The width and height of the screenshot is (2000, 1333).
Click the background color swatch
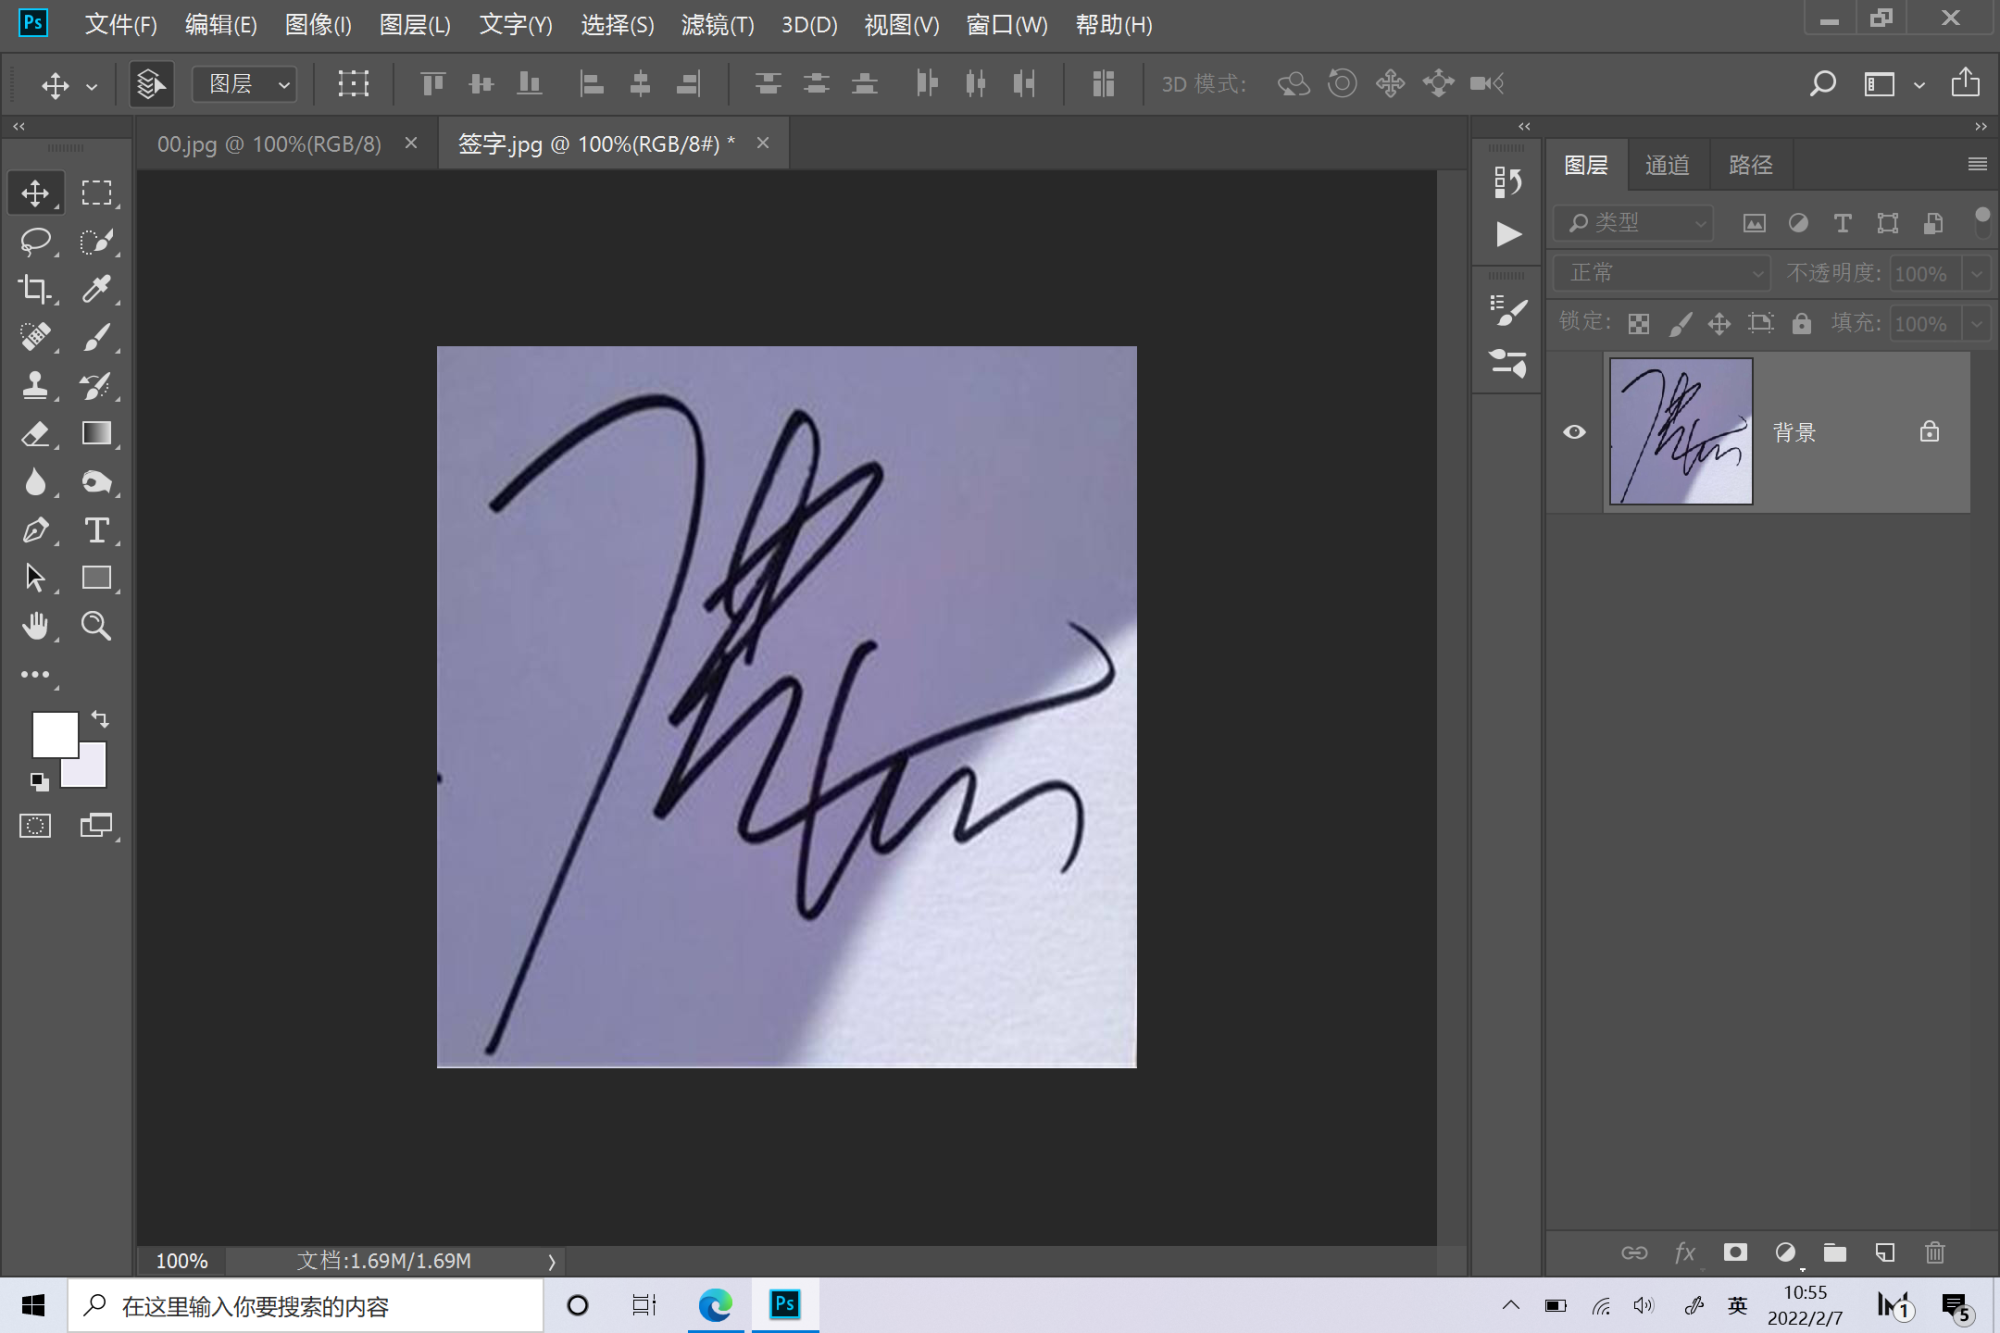(x=92, y=772)
